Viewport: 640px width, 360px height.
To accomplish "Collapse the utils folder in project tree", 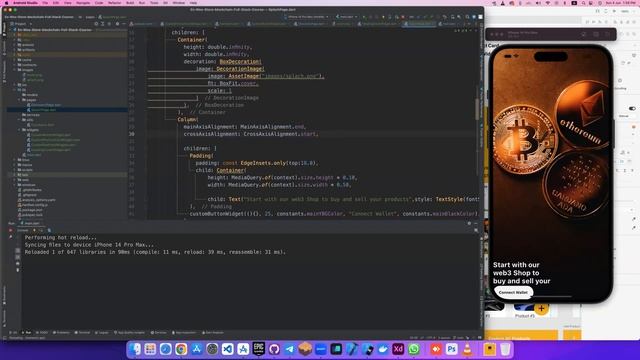I will point(19,120).
